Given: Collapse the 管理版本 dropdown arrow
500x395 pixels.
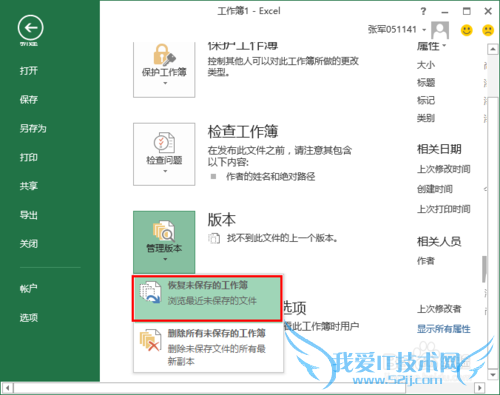Looking at the screenshot, I should pos(165,259).
